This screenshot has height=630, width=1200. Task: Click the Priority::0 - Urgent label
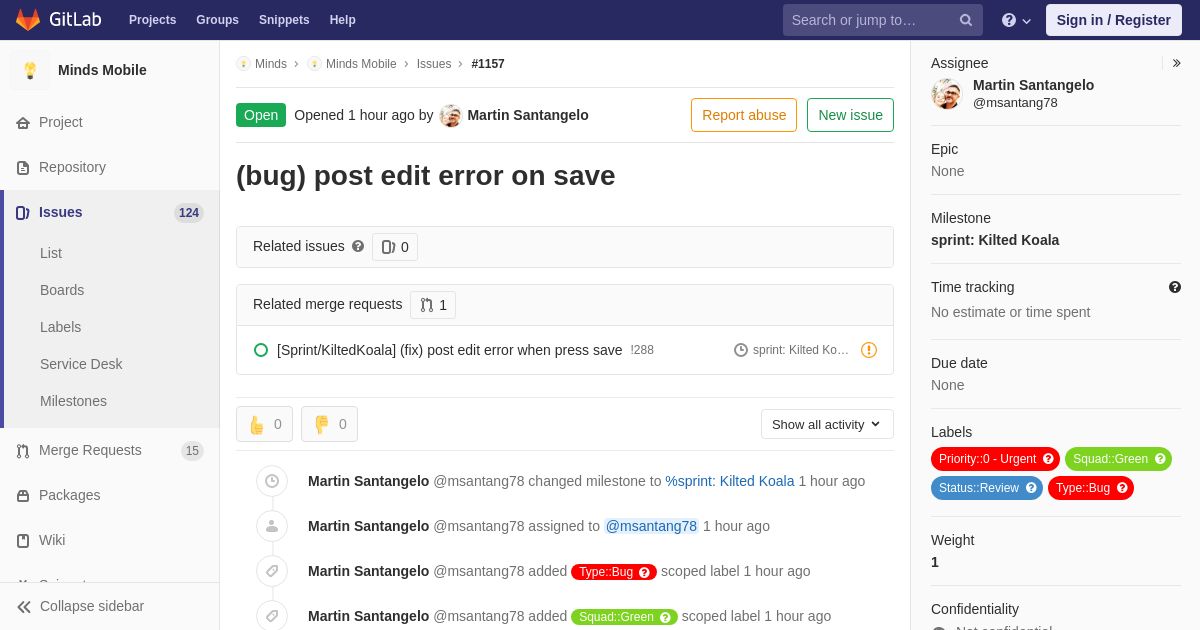[995, 459]
